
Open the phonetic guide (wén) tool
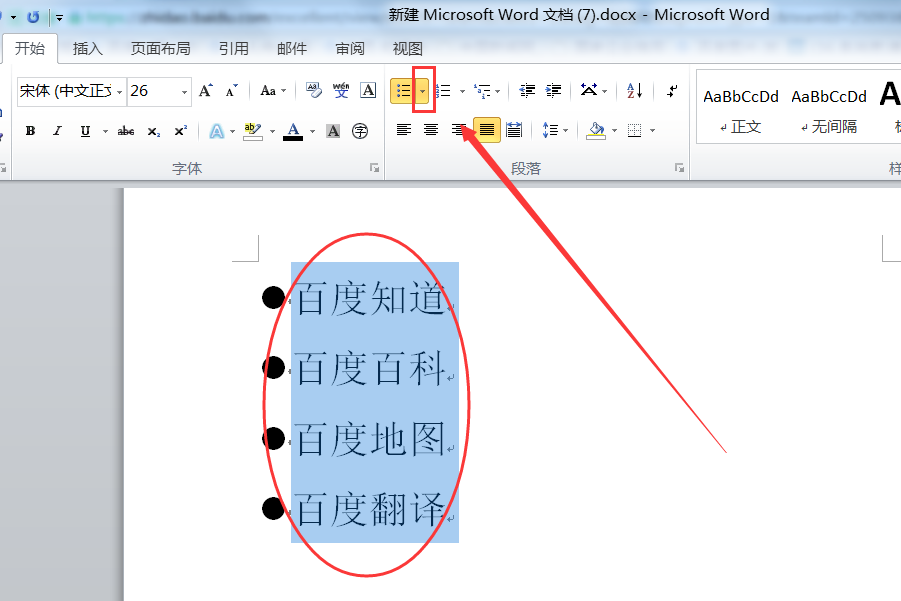click(x=341, y=90)
